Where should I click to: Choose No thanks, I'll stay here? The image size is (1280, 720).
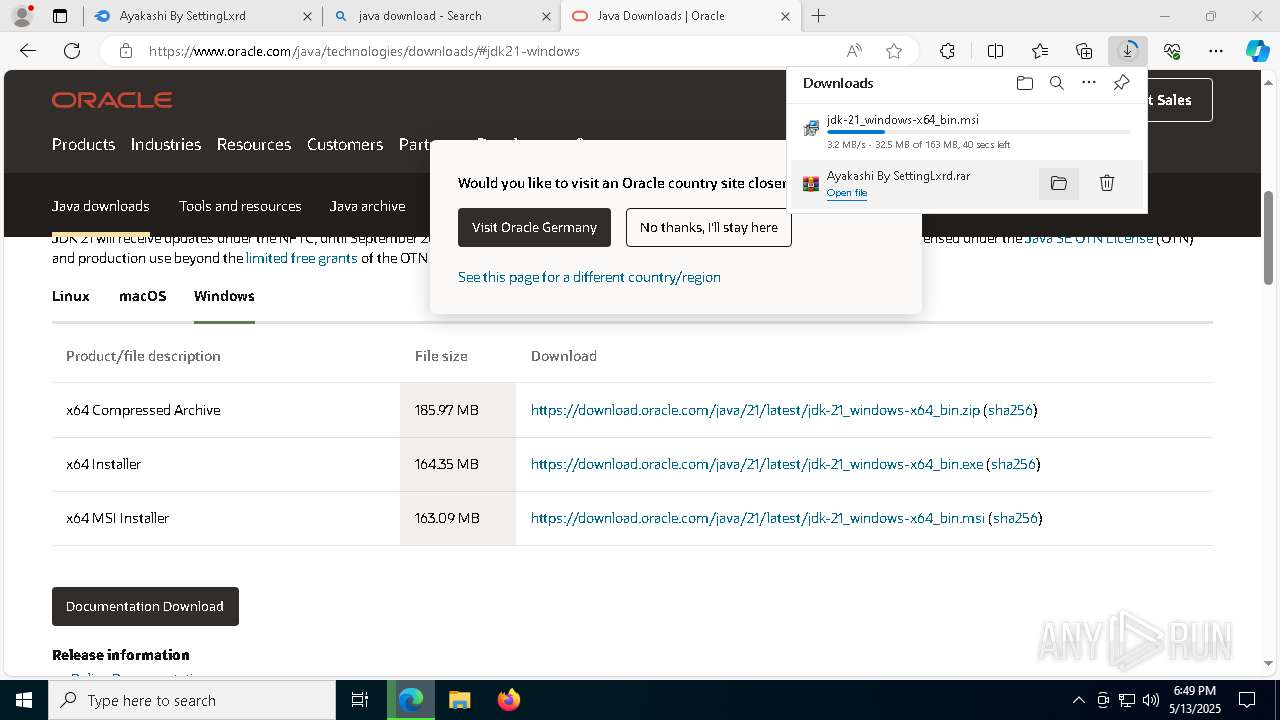tap(709, 227)
